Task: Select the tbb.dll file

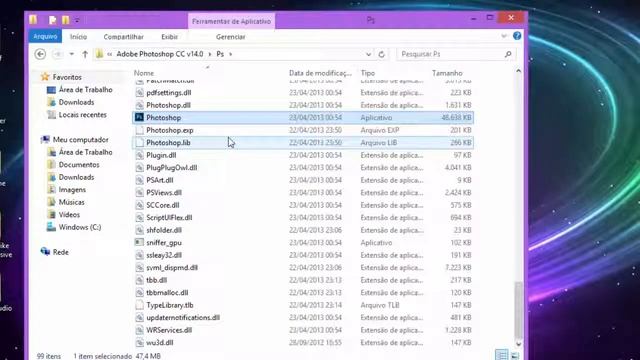Action: tap(156, 280)
